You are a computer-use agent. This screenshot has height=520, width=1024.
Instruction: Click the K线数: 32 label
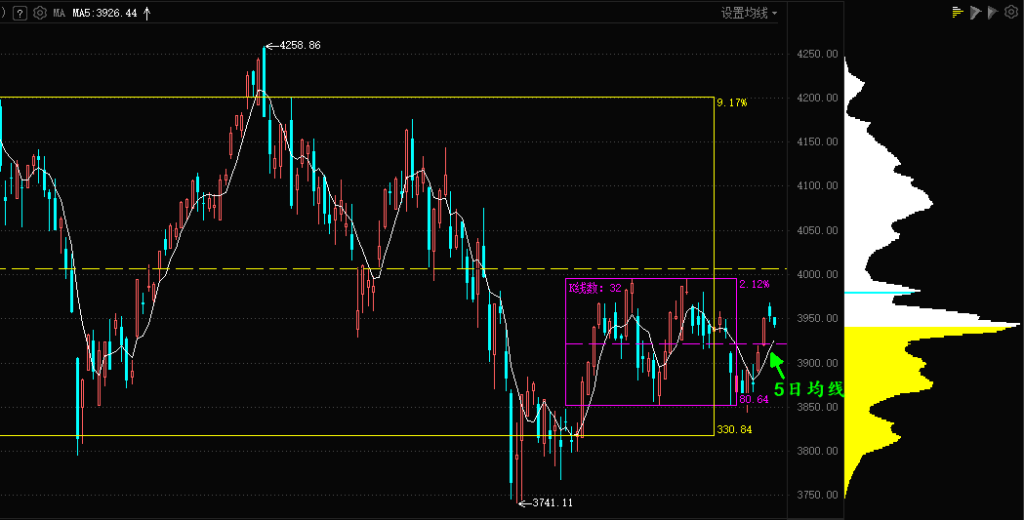tap(595, 287)
